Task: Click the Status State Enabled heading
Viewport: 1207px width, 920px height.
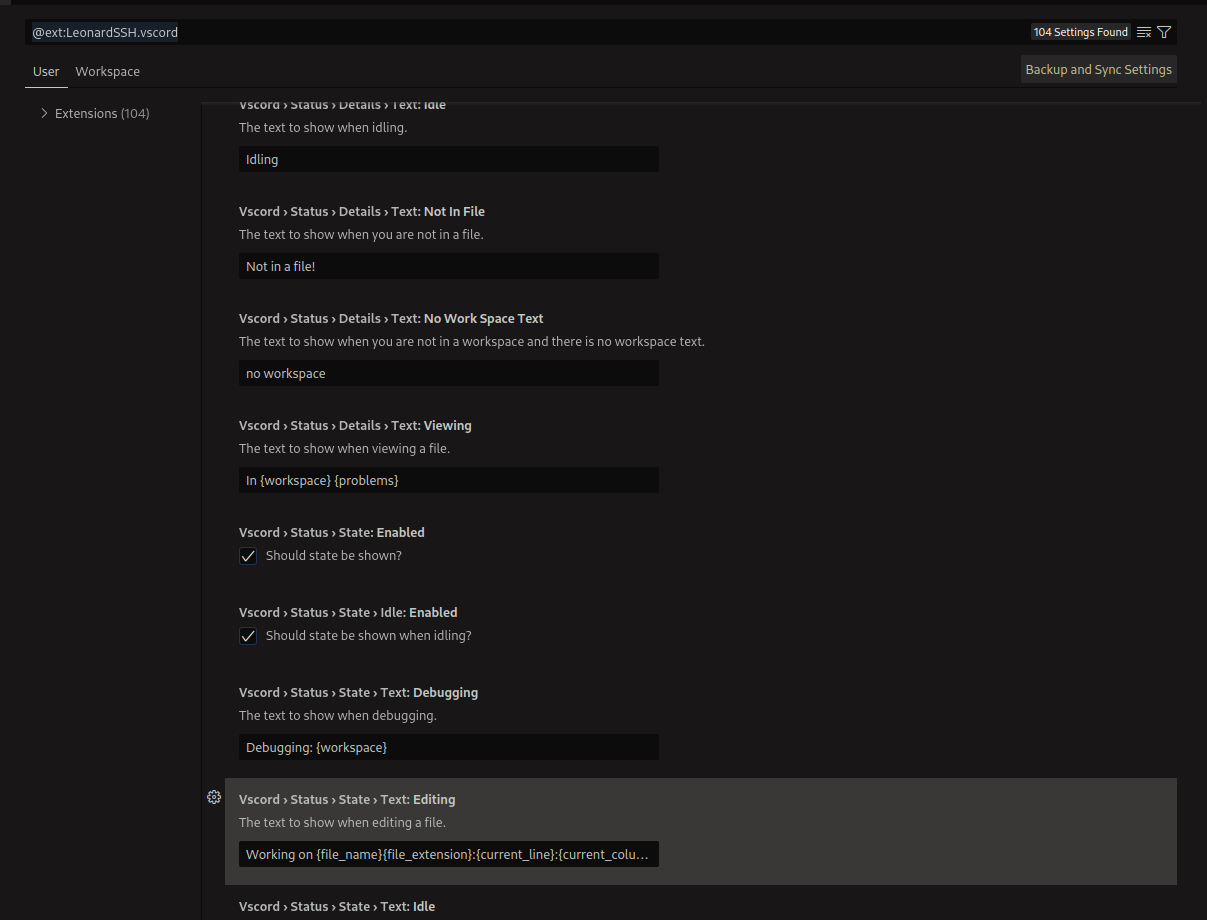Action: click(x=332, y=532)
